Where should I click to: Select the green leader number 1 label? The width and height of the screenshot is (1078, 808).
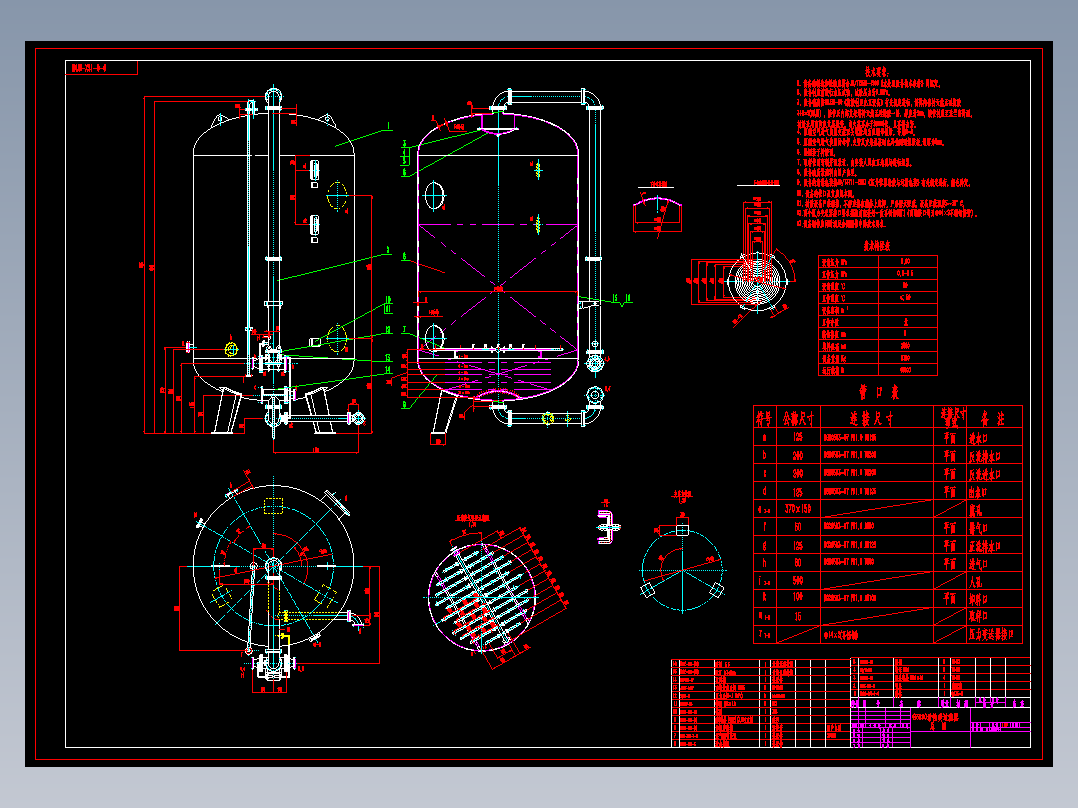pyautogui.click(x=388, y=126)
